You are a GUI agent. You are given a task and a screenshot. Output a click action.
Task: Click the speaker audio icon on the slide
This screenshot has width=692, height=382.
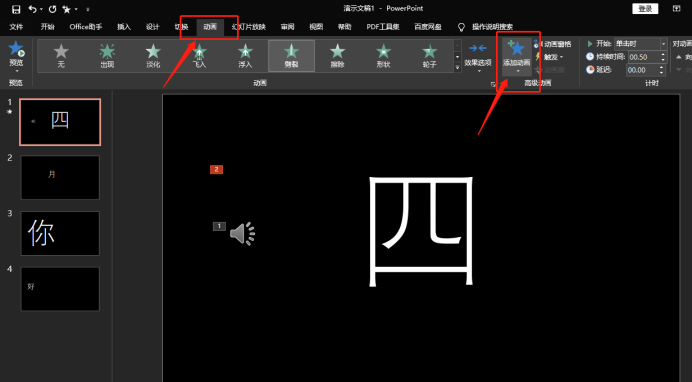click(x=243, y=233)
